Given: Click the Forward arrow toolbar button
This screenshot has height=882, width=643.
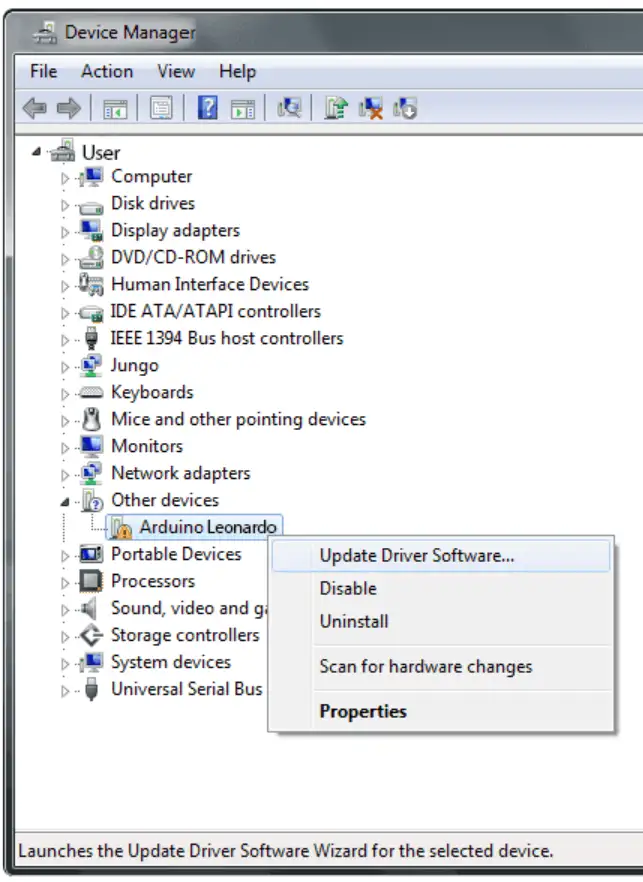Looking at the screenshot, I should pos(68,108).
